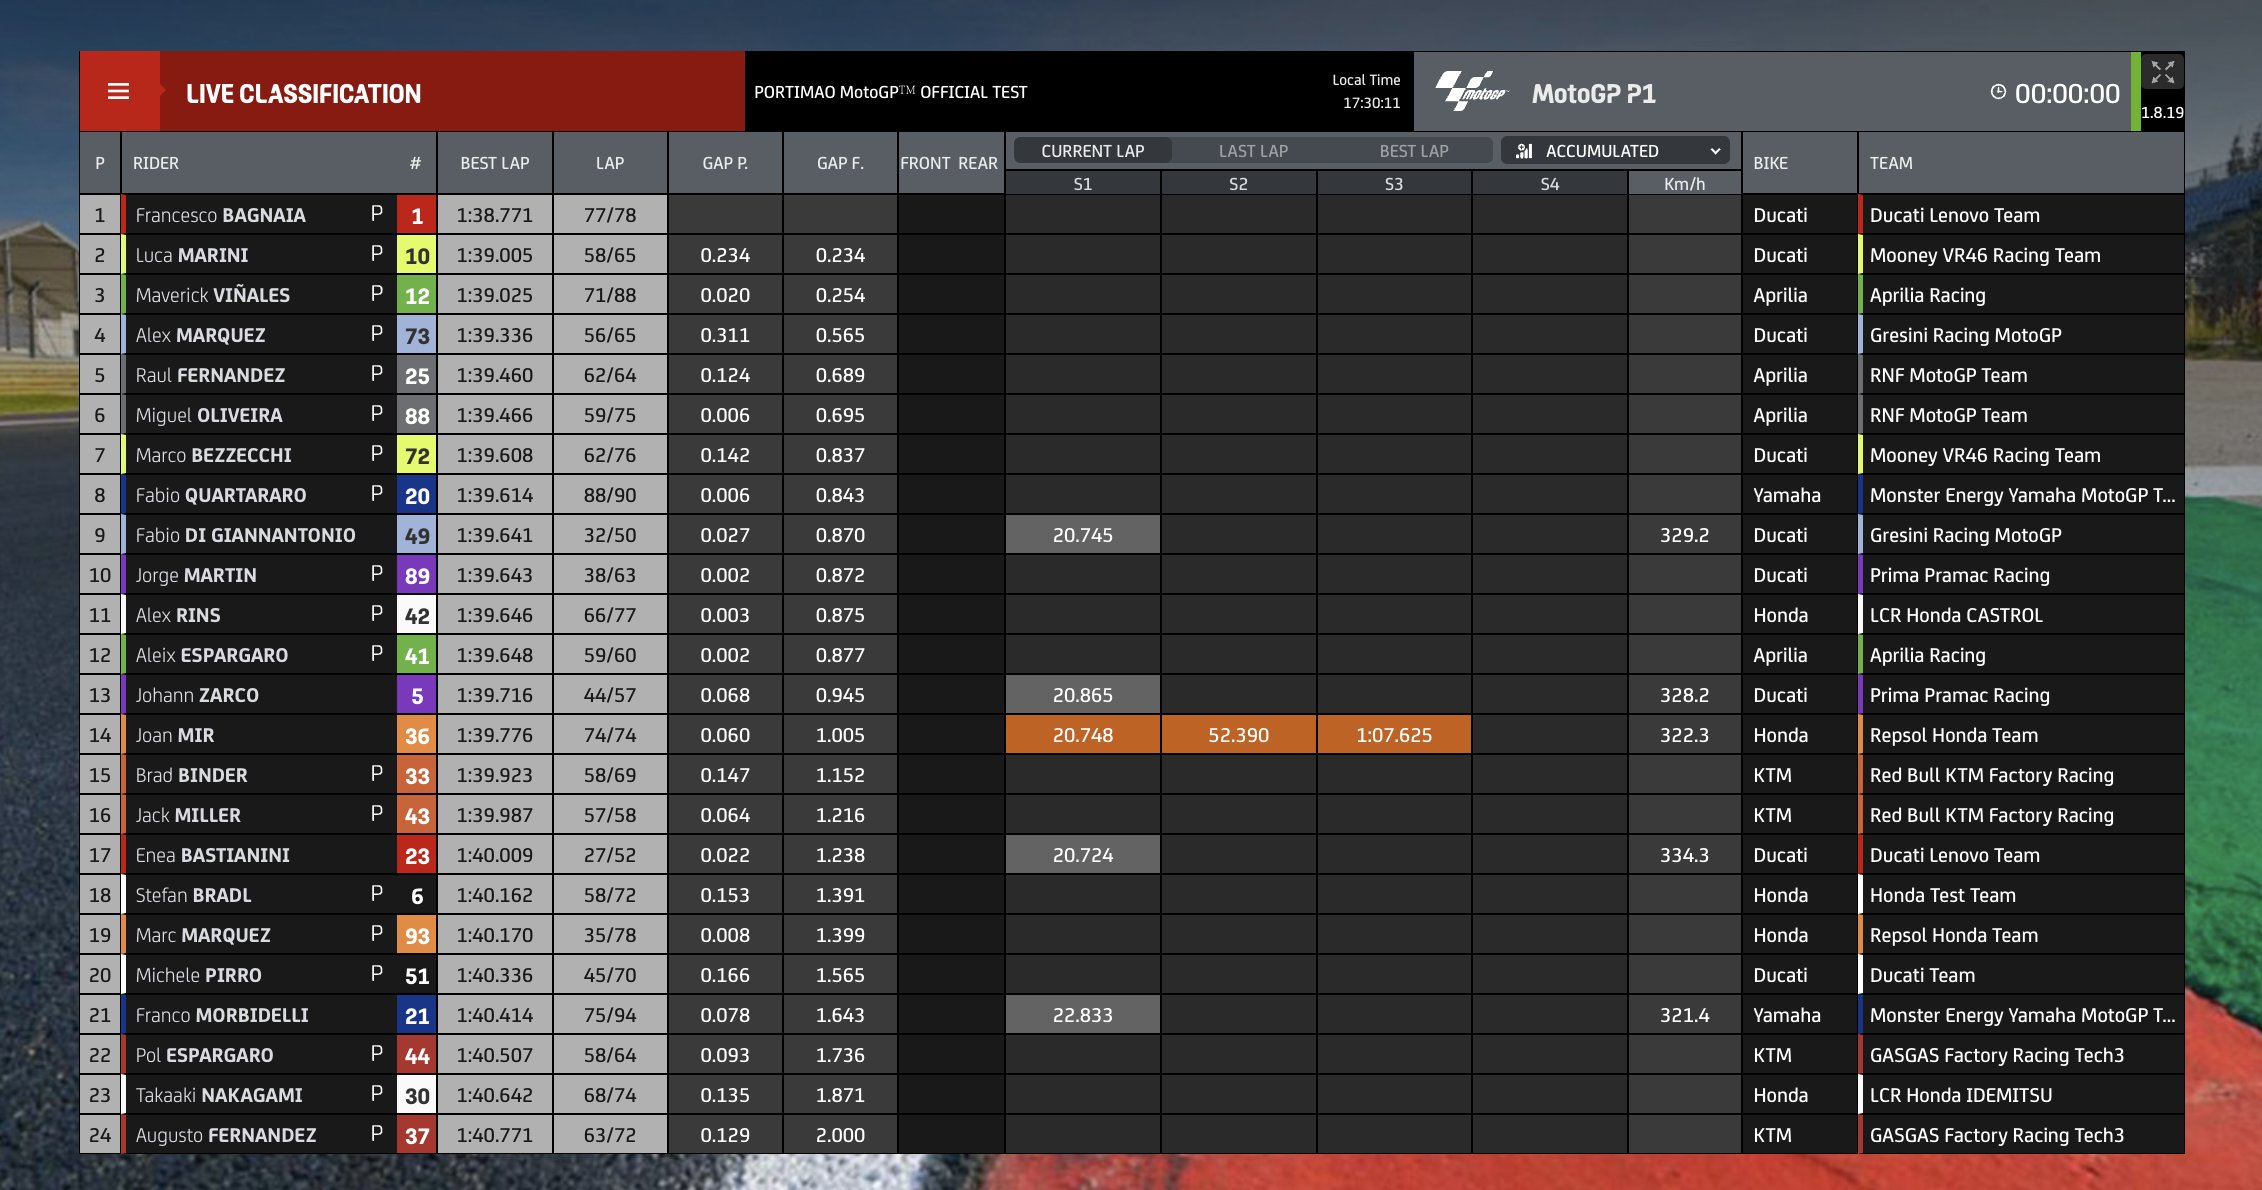This screenshot has height=1190, width=2262.
Task: Click Morbidelli's S1 time 22.833
Action: [x=1083, y=1015]
